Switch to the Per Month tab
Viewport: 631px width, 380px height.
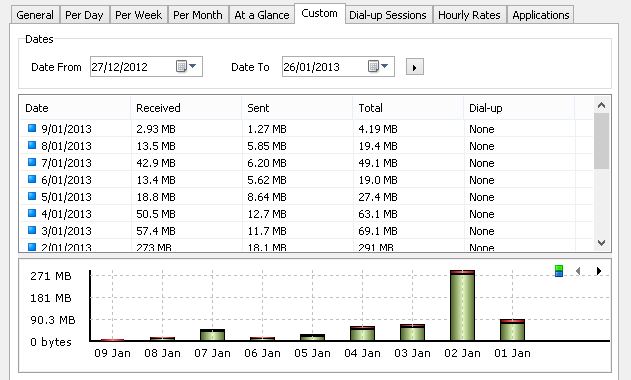pyautogui.click(x=198, y=15)
